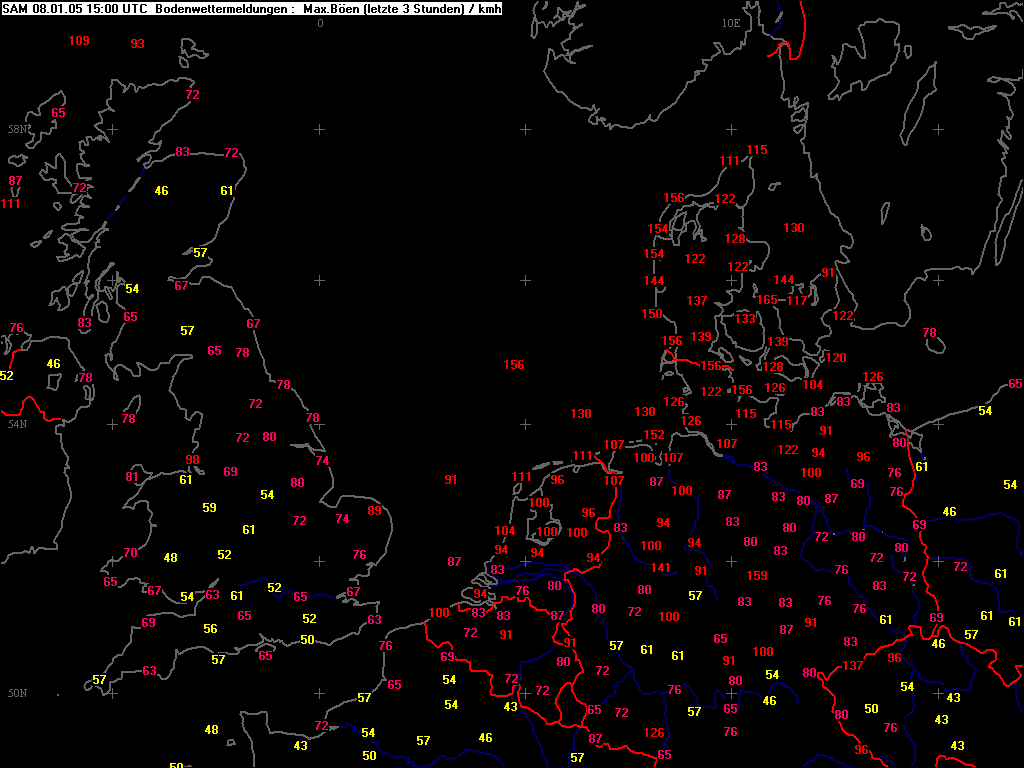Select the 165 km/h gust reading
Image resolution: width=1024 pixels, height=768 pixels.
(767, 300)
